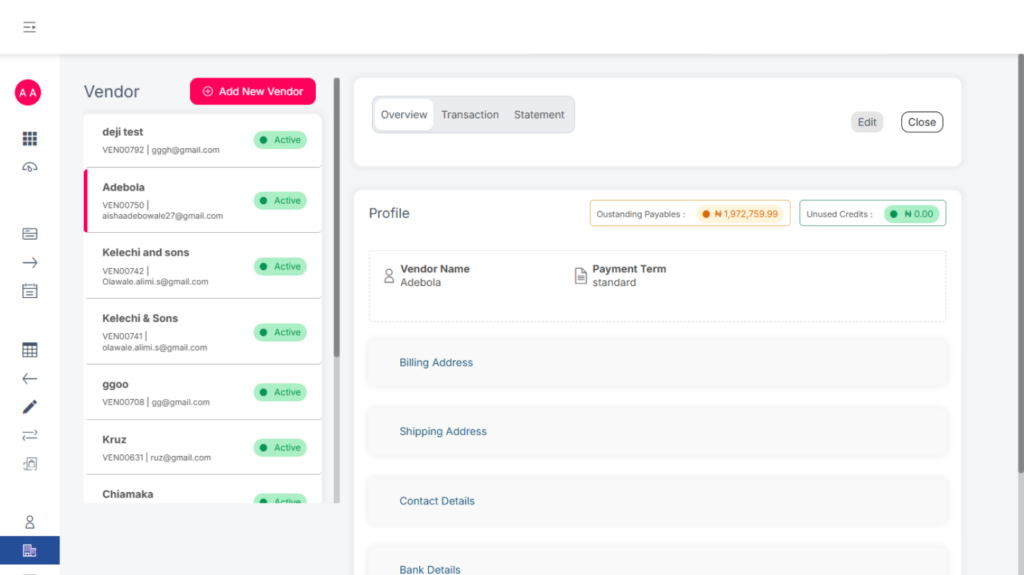
Task: Click the left arrow sidebar icon
Action: [30, 379]
